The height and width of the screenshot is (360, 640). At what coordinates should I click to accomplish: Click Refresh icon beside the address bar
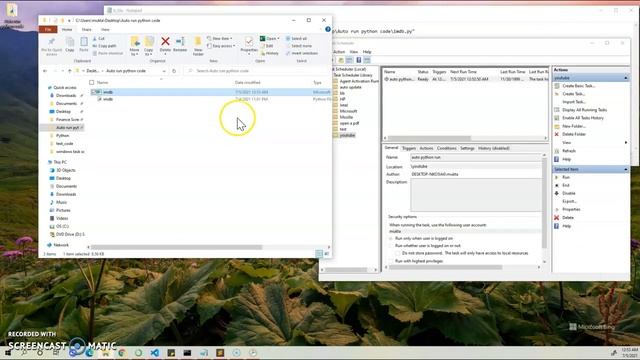[174, 71]
